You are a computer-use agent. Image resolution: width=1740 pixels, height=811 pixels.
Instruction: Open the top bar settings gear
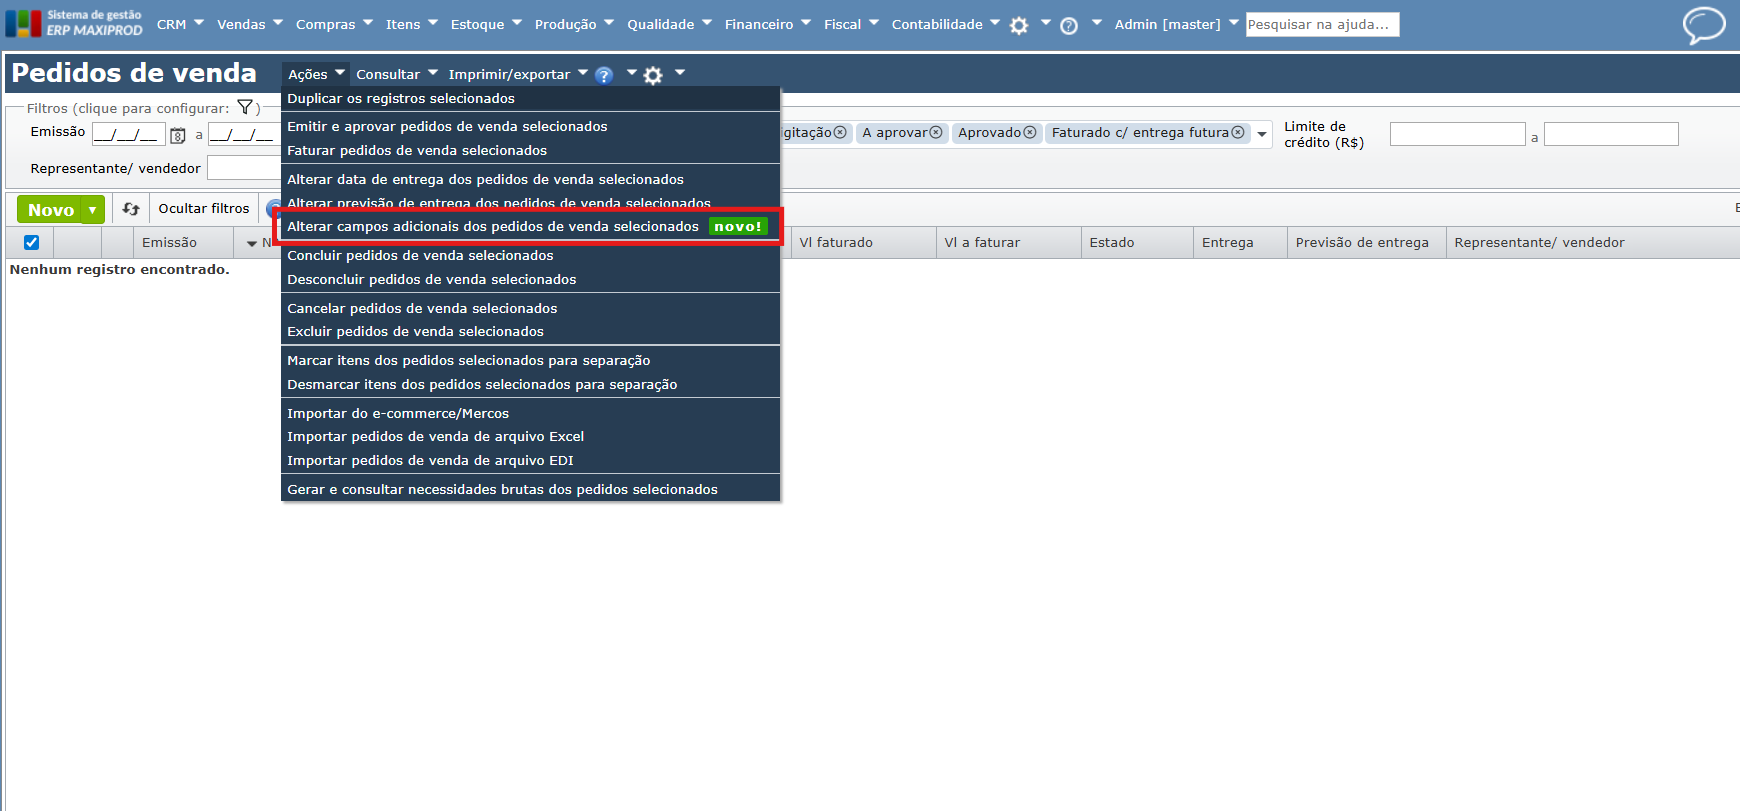coord(1019,26)
